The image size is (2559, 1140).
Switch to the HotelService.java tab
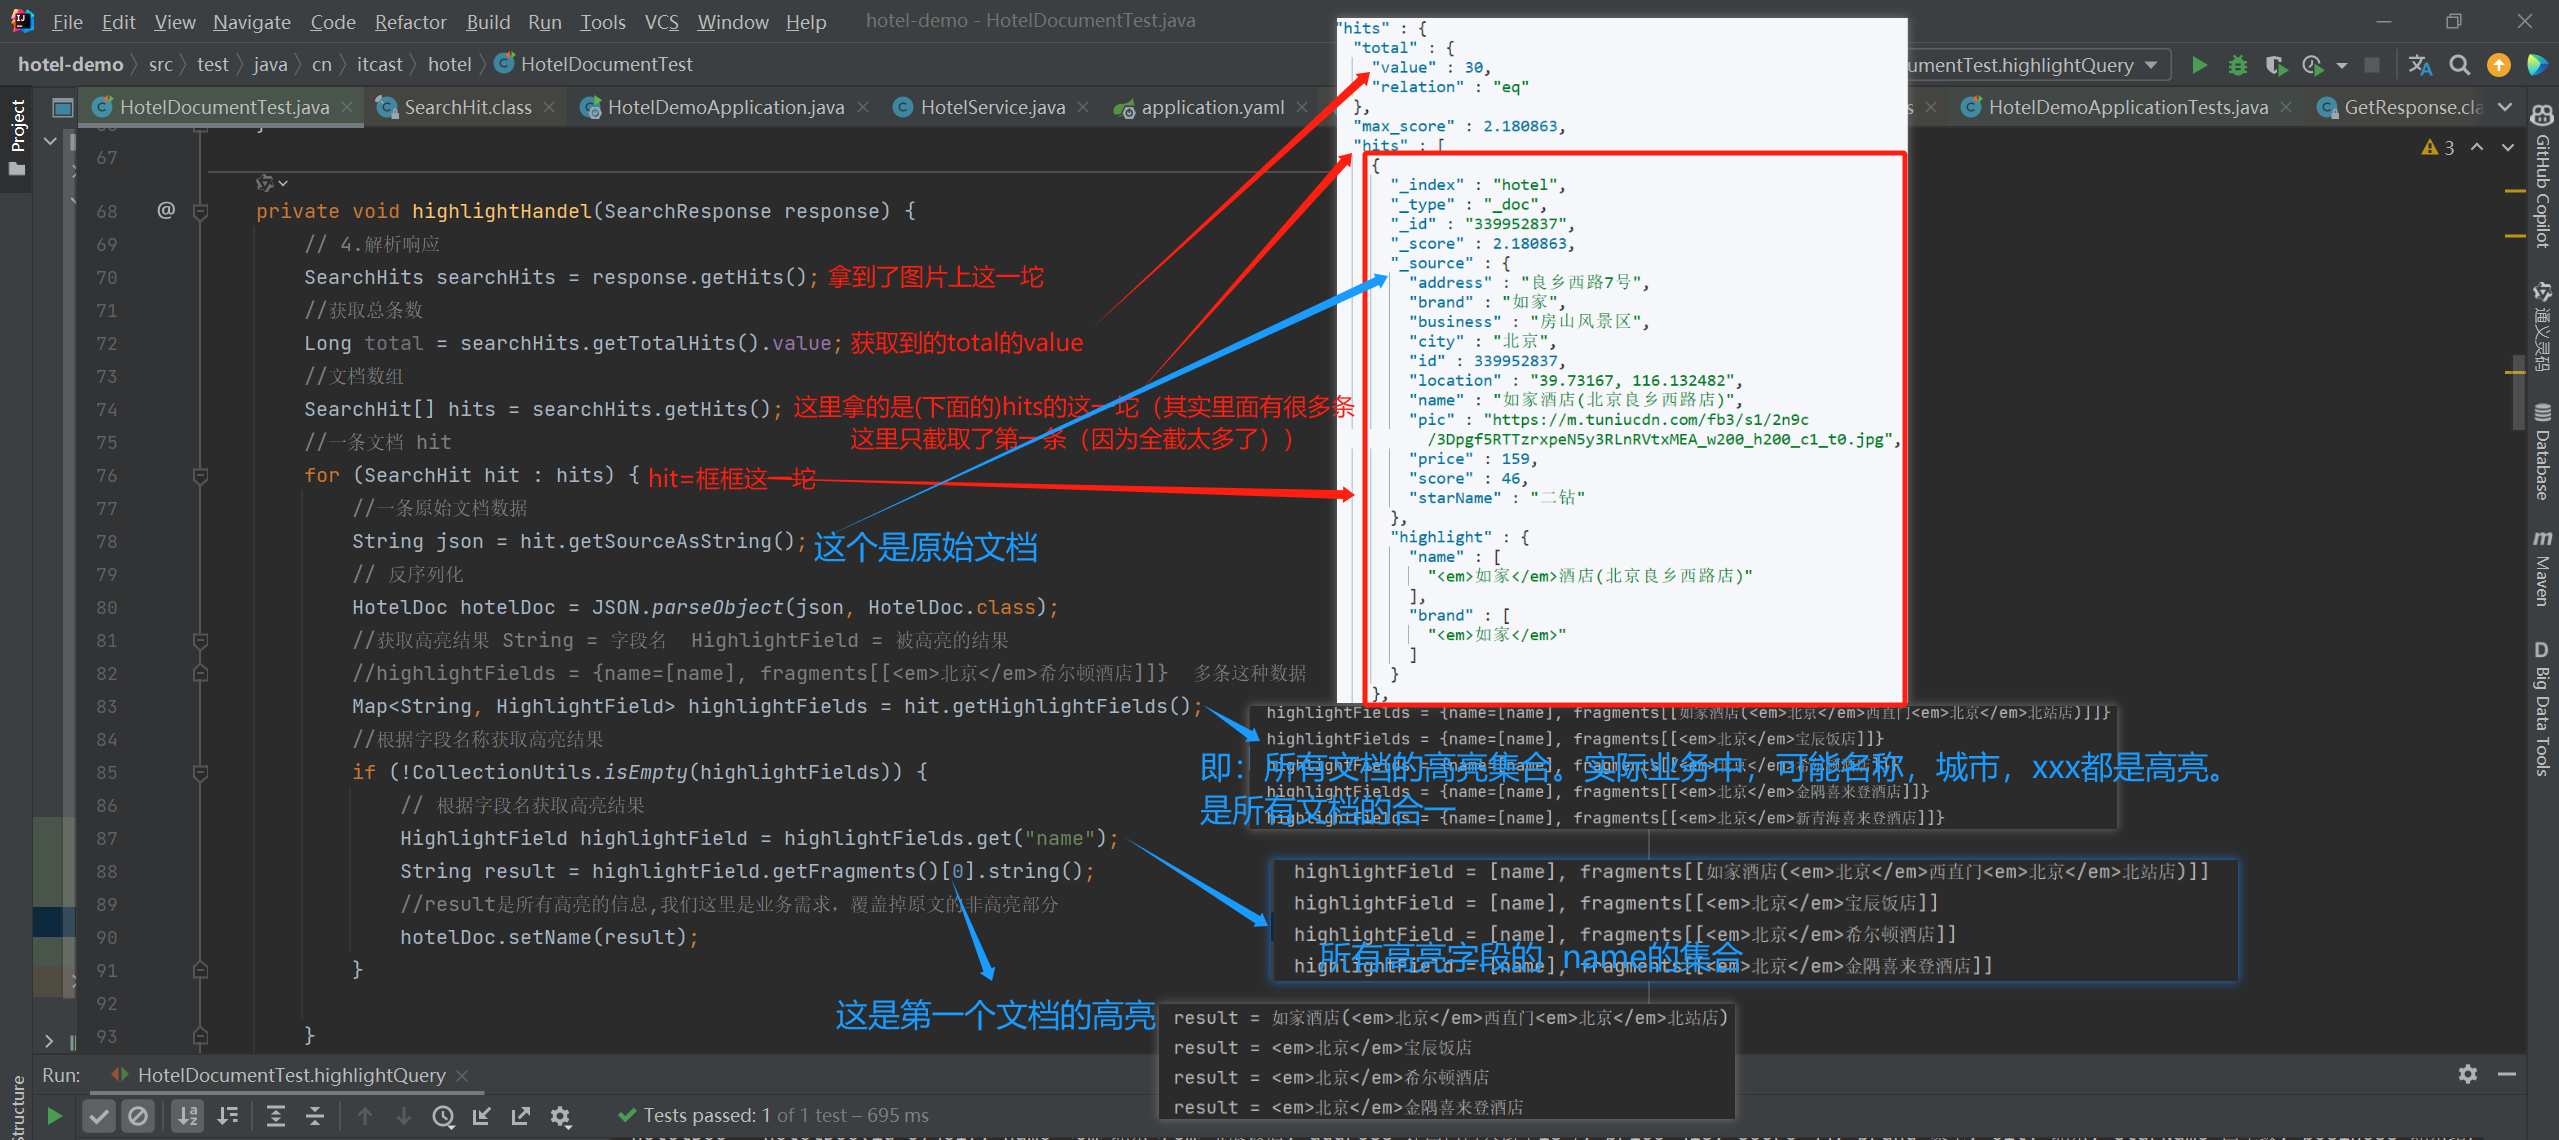pos(991,107)
